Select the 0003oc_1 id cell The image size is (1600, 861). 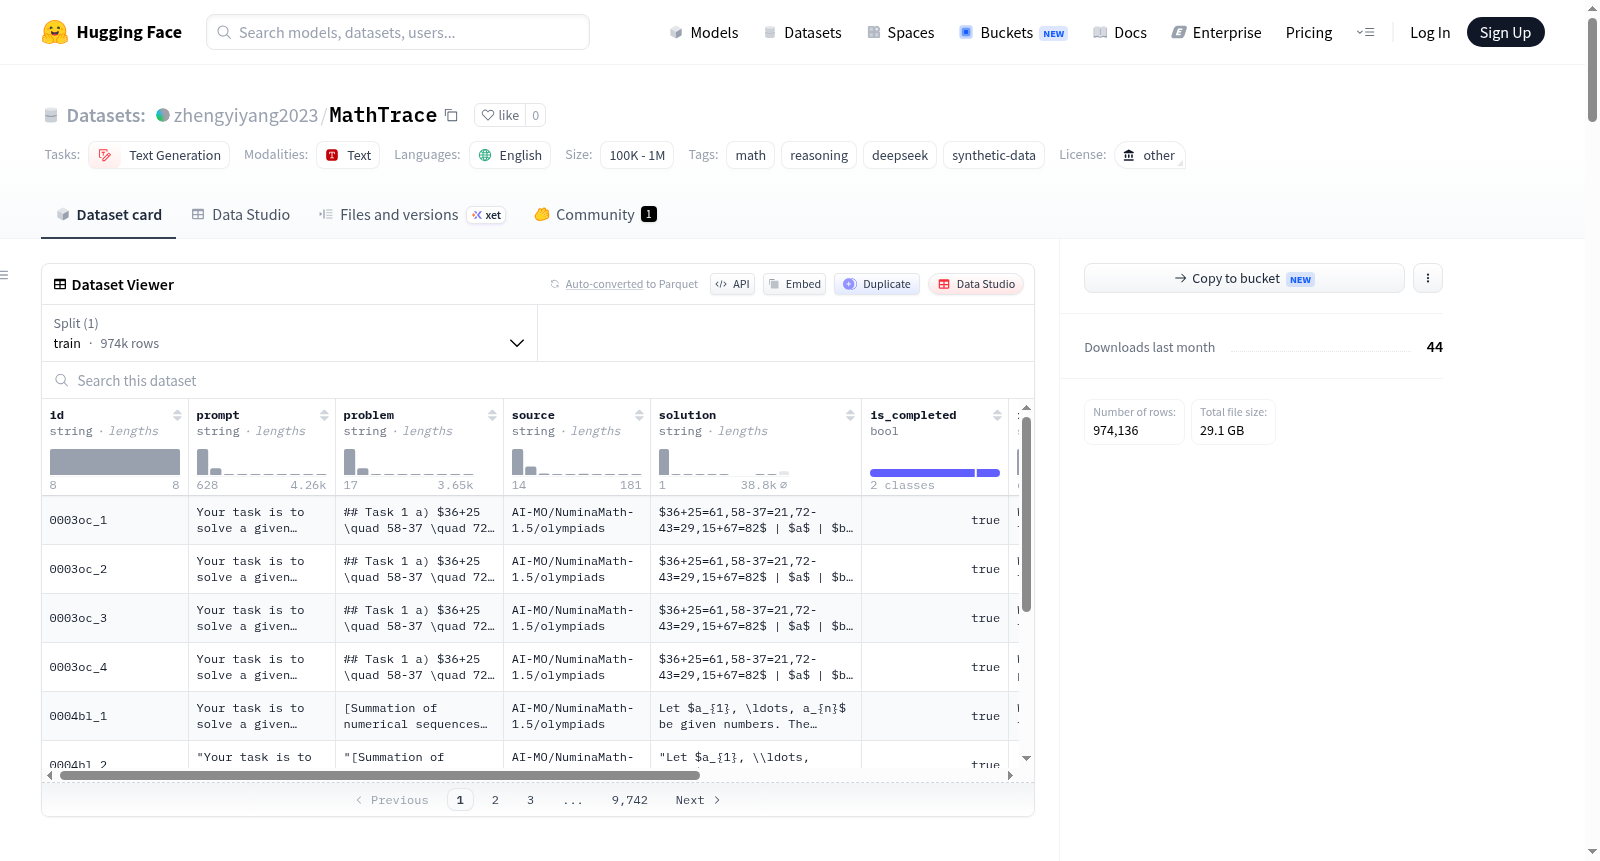click(x=115, y=520)
